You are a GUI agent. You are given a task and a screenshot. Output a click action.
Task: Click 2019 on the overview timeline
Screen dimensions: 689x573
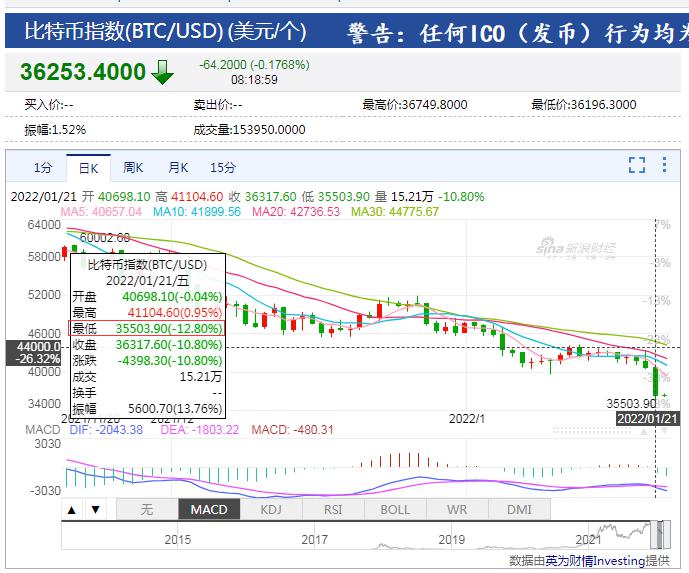[452, 540]
